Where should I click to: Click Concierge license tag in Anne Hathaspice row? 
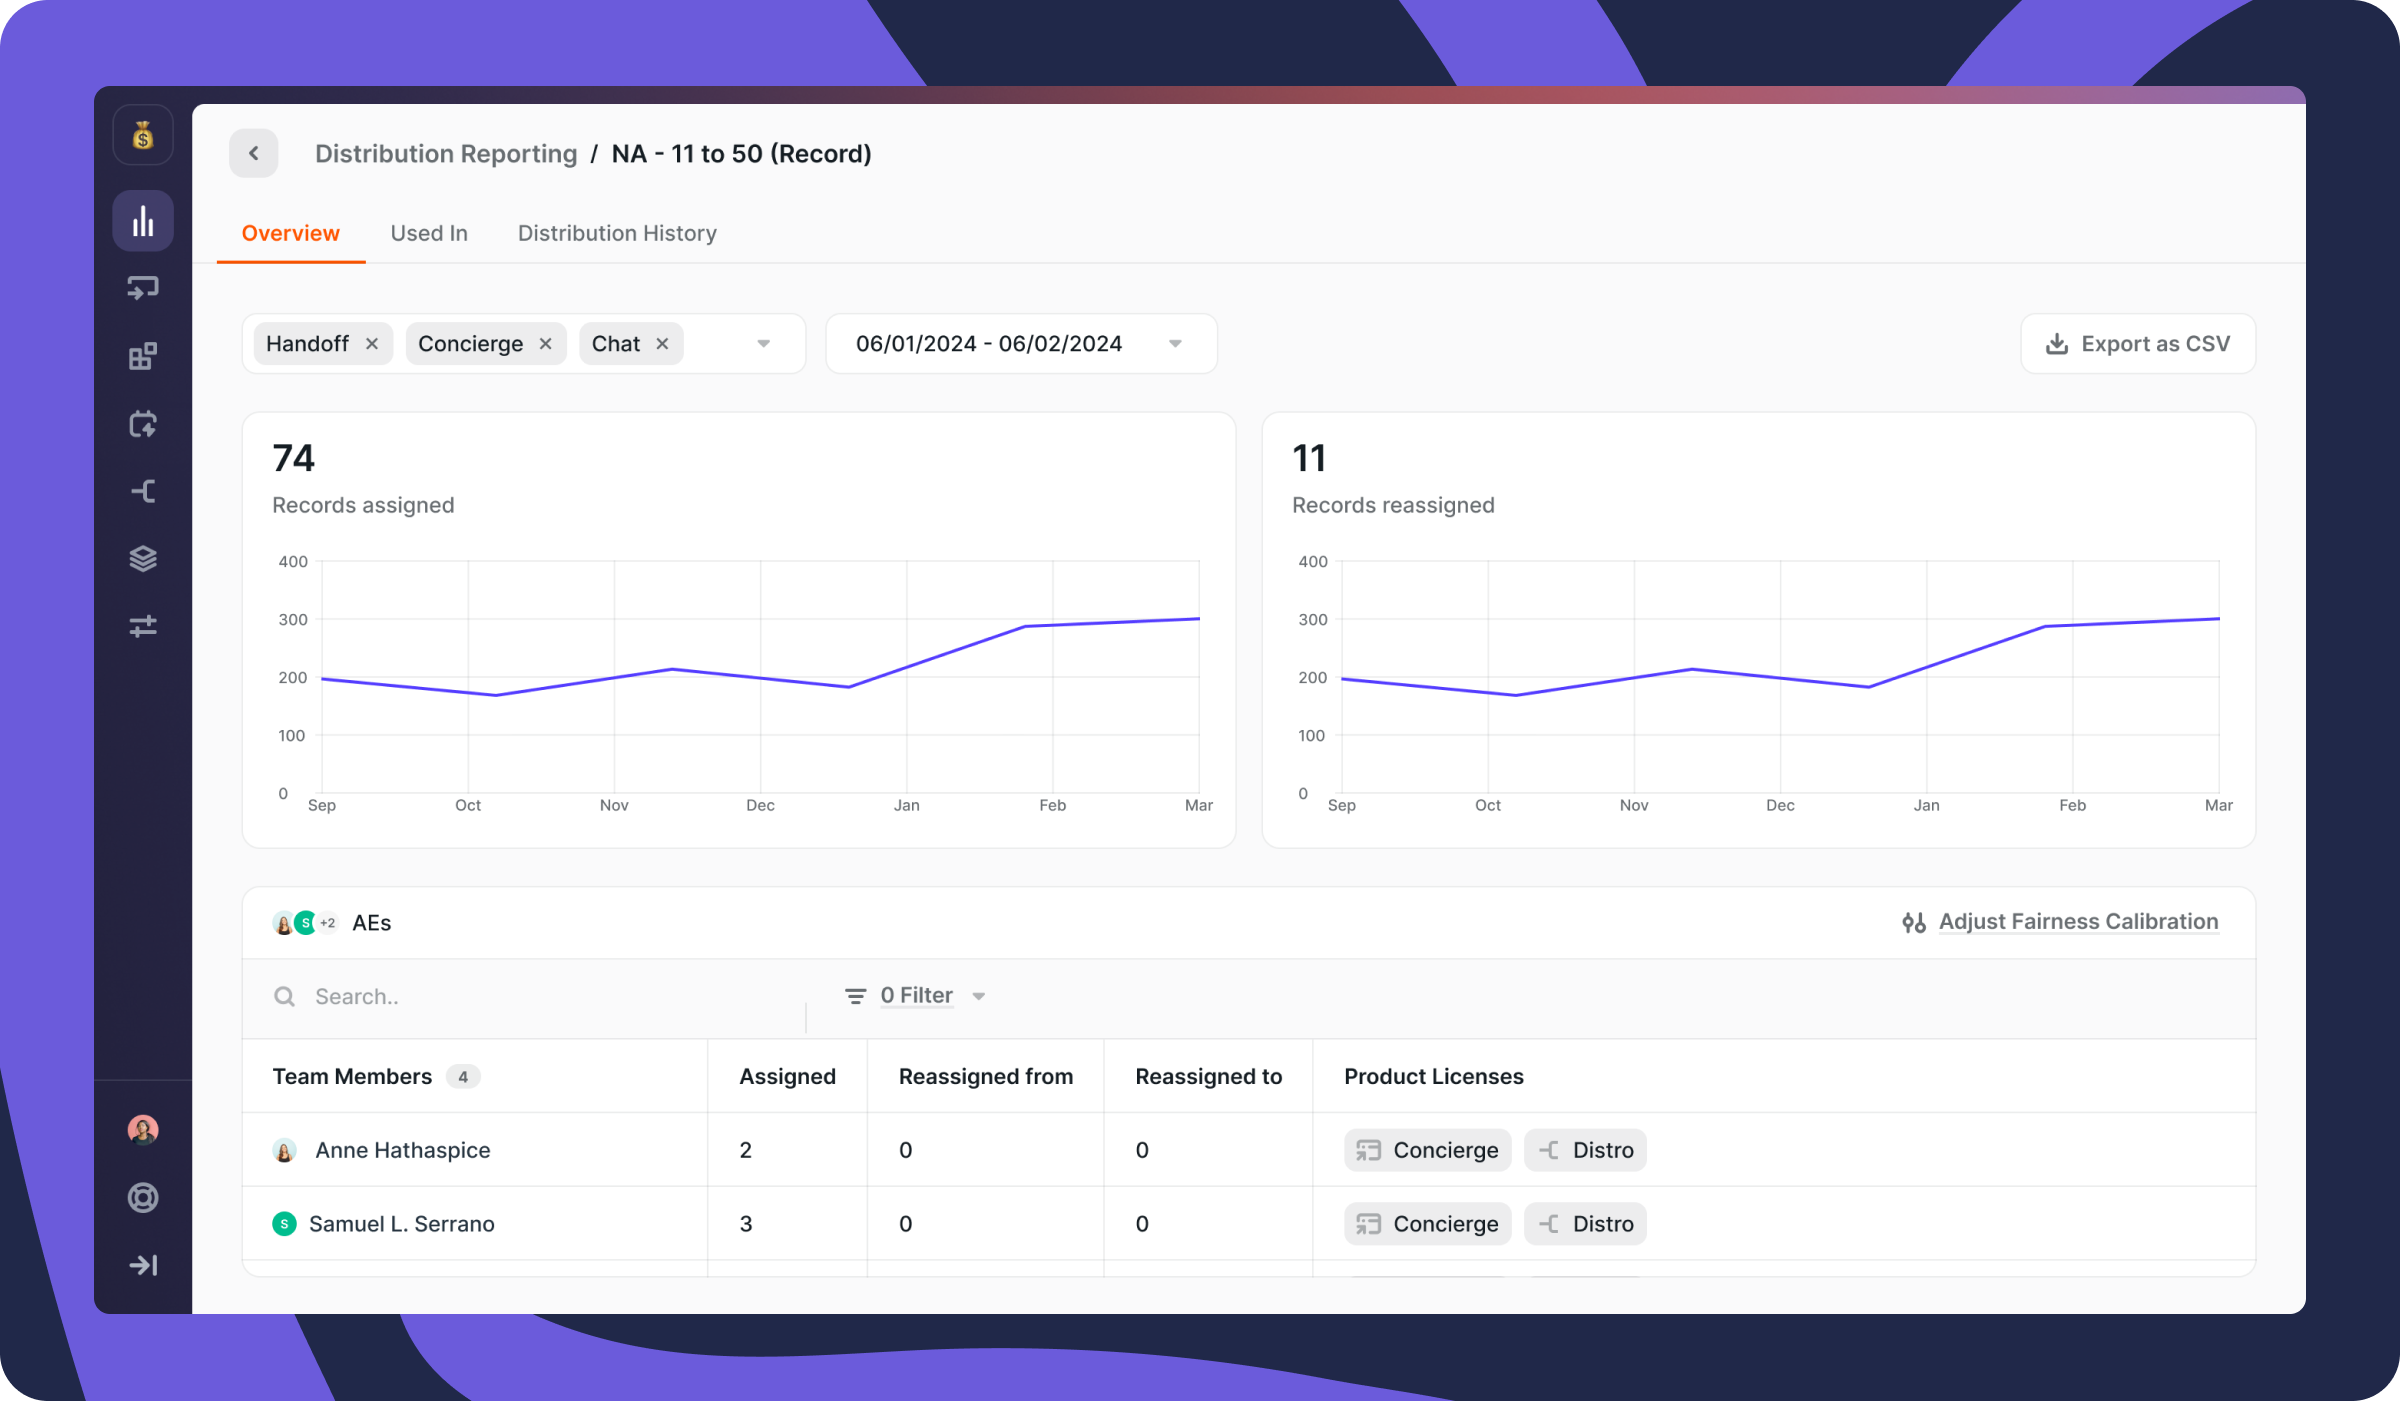point(1427,1150)
